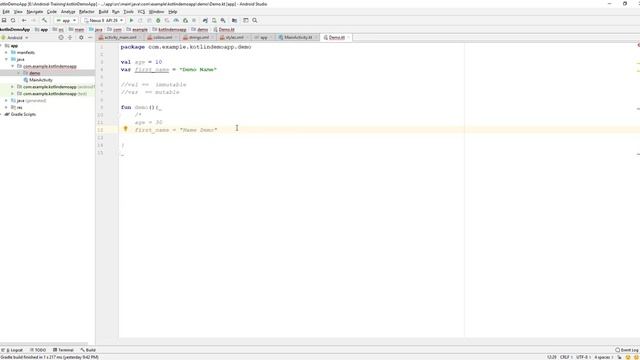
Task: Hide the Project panel with minus icon
Action: click(90, 38)
